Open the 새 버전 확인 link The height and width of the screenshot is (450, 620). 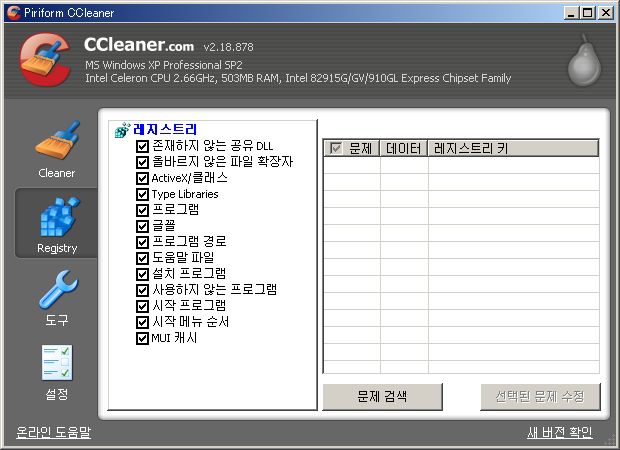pyautogui.click(x=560, y=432)
